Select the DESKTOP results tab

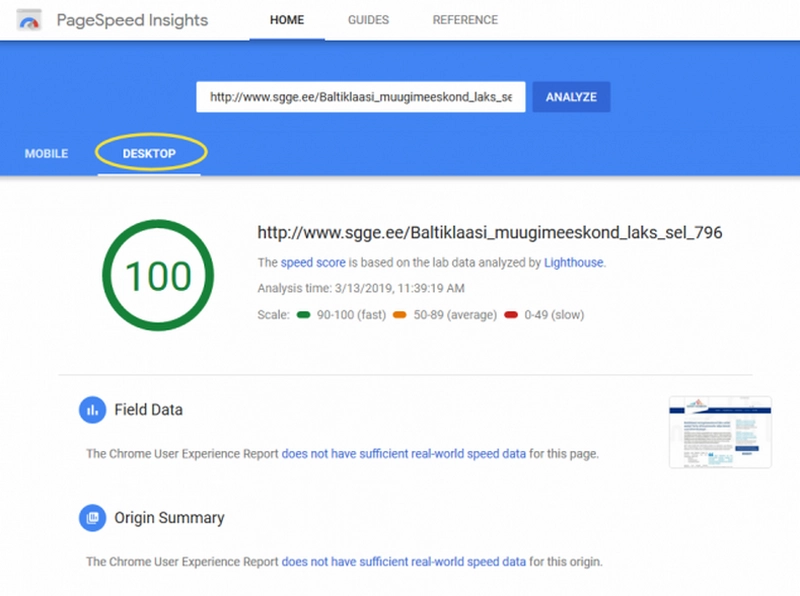149,154
